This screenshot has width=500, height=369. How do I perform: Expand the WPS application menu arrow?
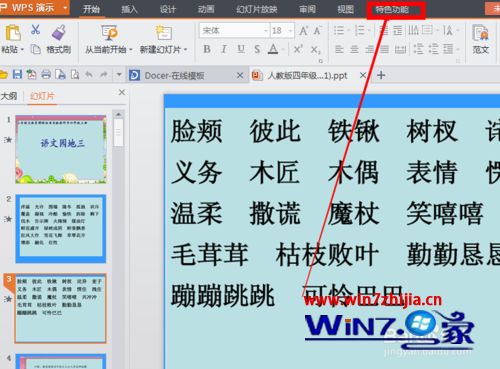[65, 8]
